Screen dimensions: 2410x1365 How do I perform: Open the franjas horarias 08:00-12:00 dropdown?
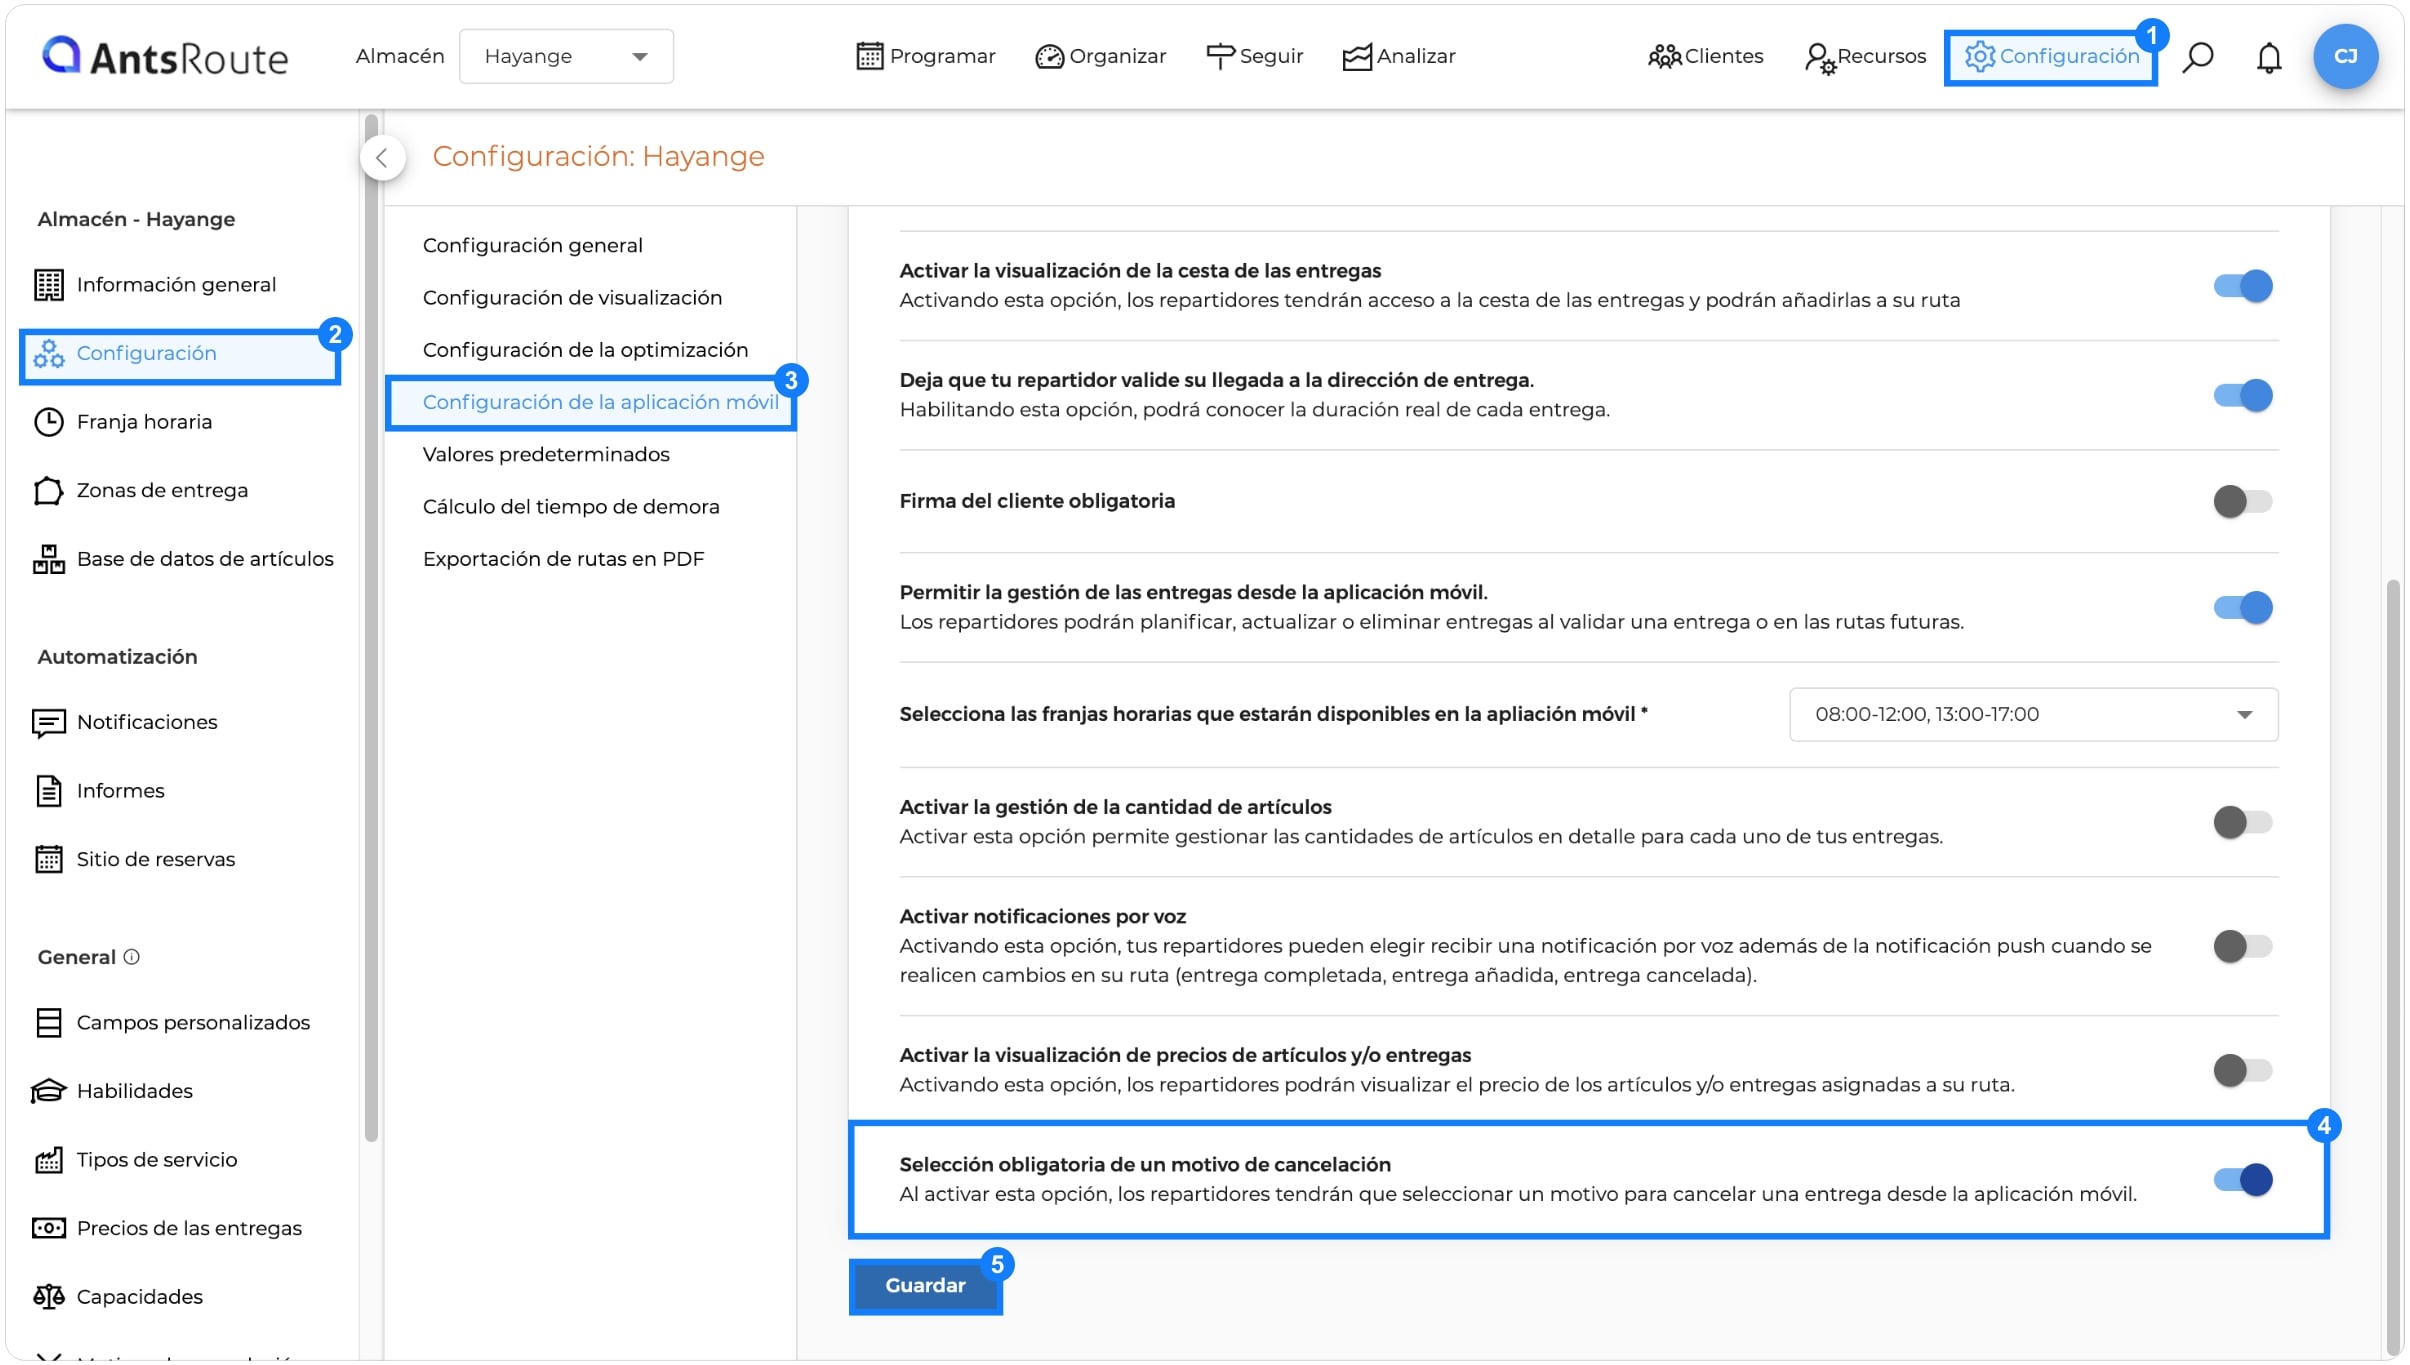point(2033,714)
